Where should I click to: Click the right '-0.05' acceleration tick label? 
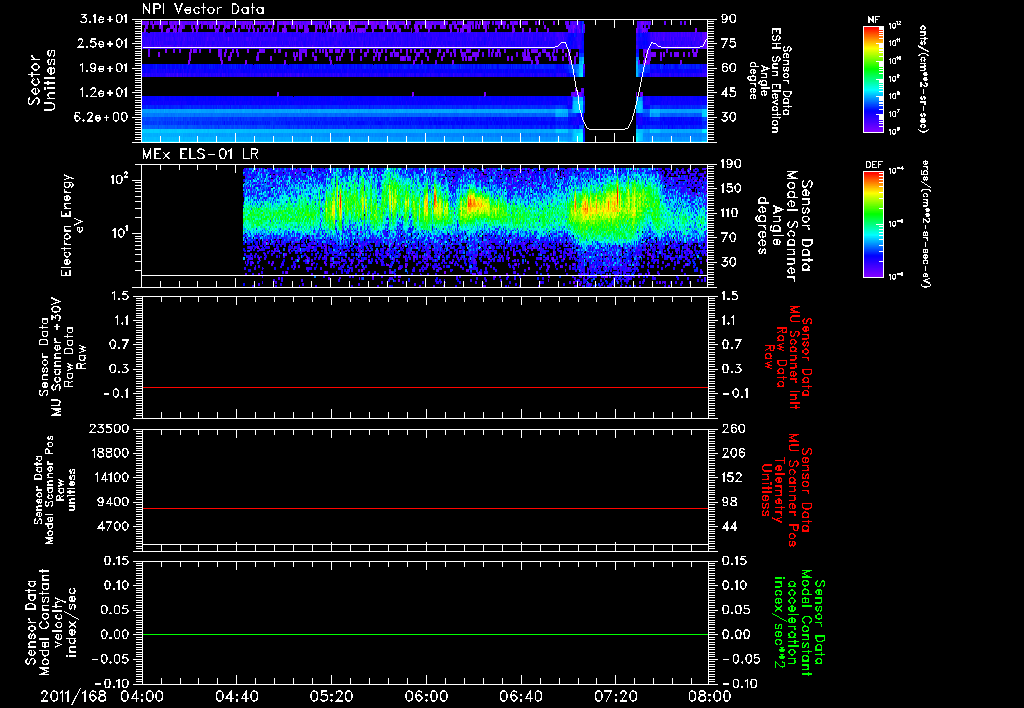pyautogui.click(x=741, y=659)
